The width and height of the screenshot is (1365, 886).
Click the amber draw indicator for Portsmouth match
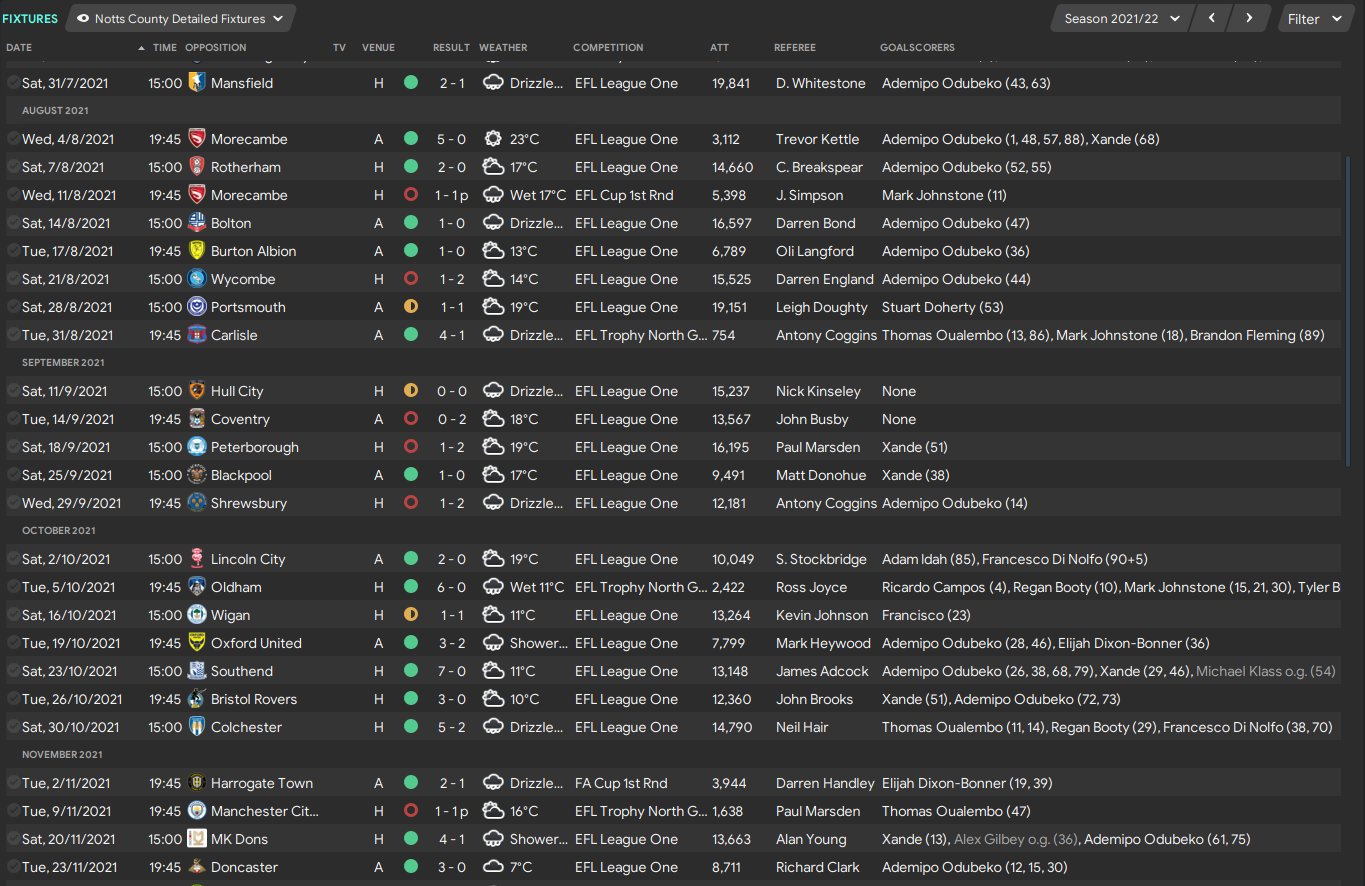(411, 307)
